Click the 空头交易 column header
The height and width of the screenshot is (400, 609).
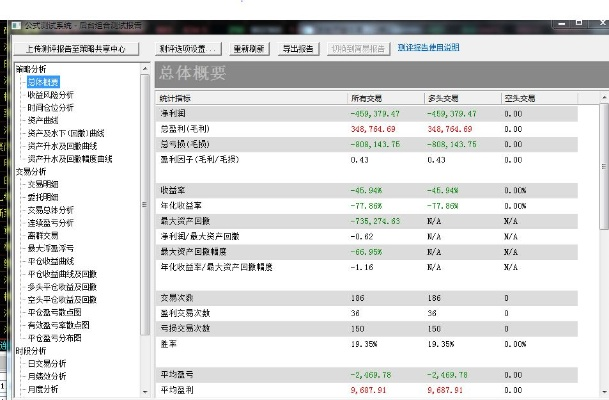pos(521,99)
